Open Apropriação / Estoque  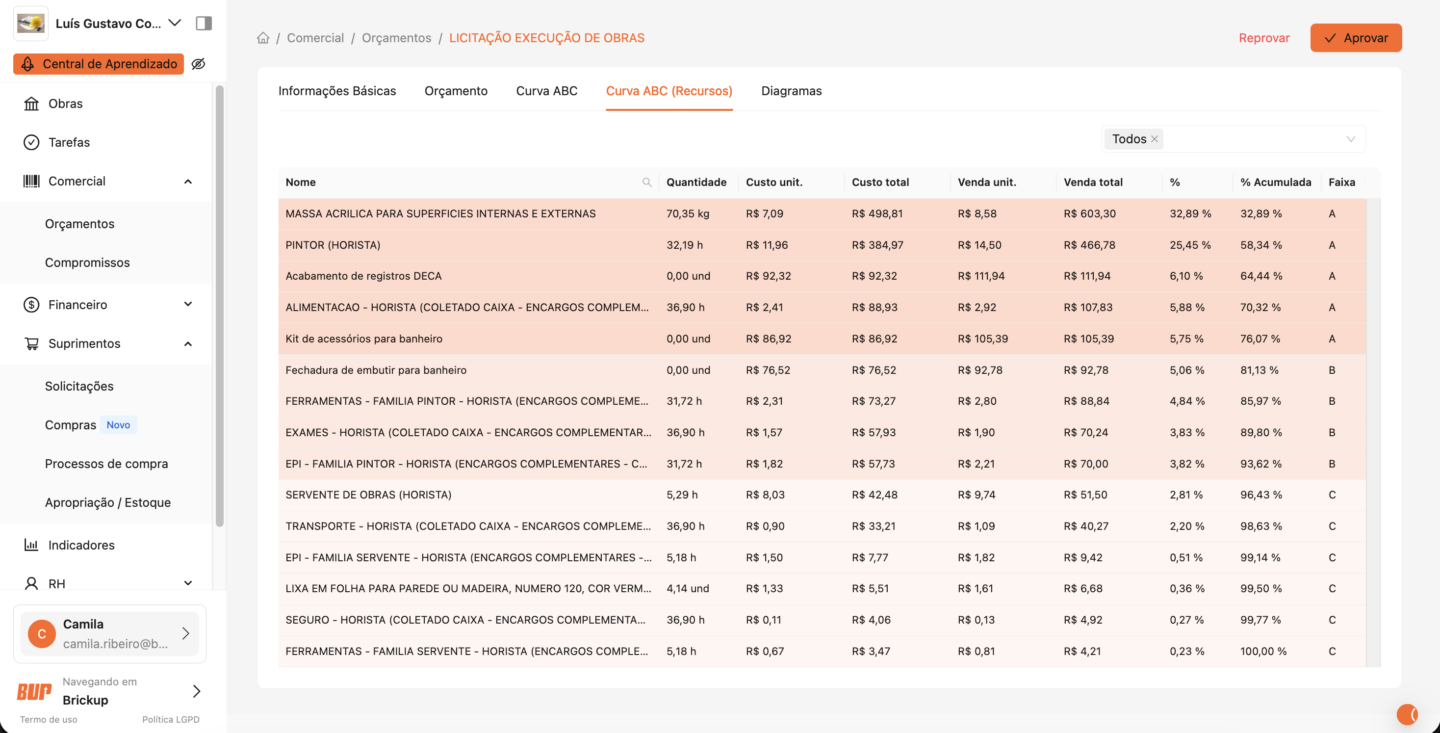[108, 503]
